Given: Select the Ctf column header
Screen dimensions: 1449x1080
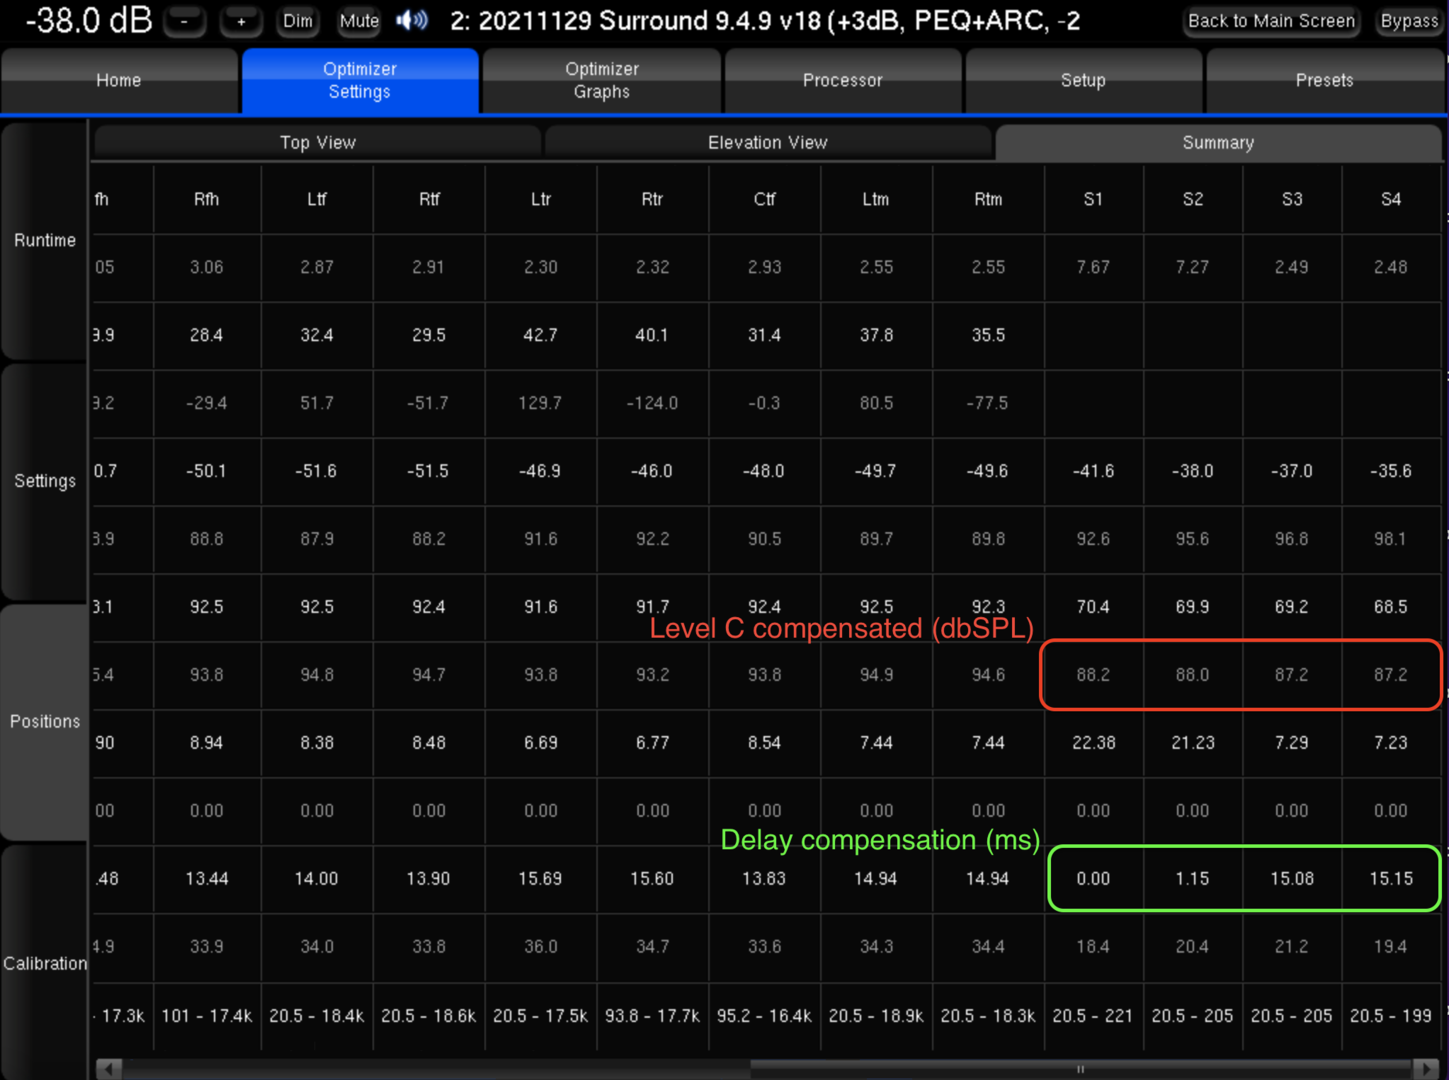Looking at the screenshot, I should pos(765,199).
